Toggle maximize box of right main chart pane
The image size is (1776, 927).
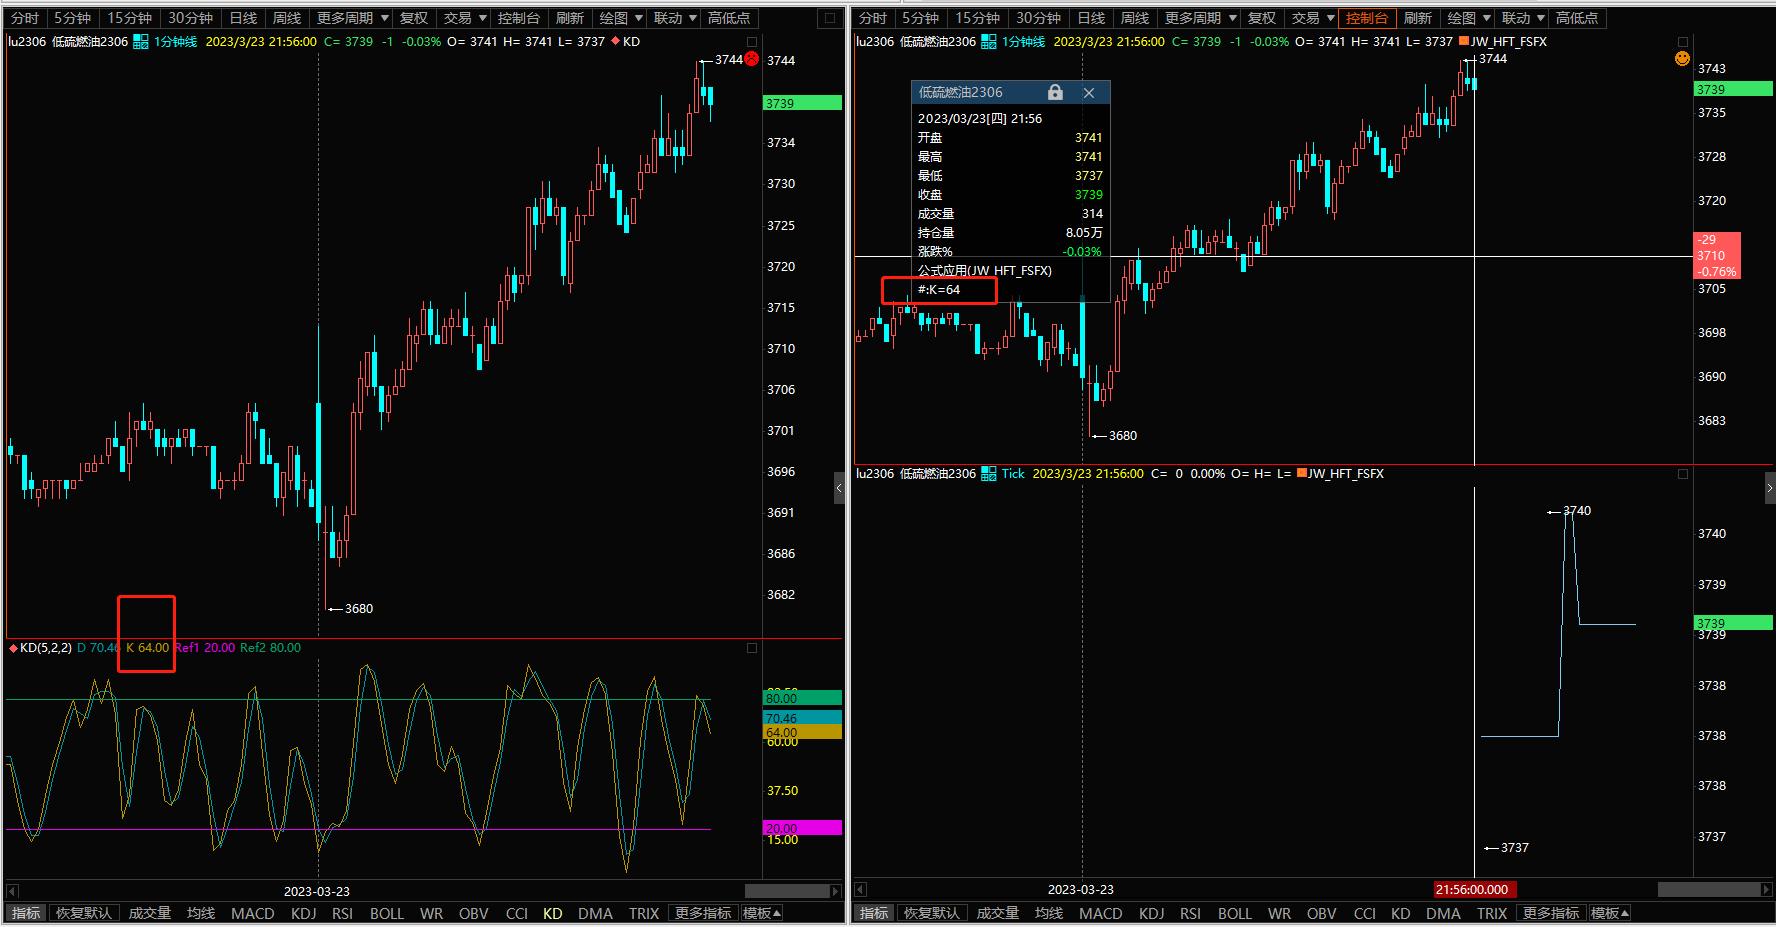(x=1683, y=42)
